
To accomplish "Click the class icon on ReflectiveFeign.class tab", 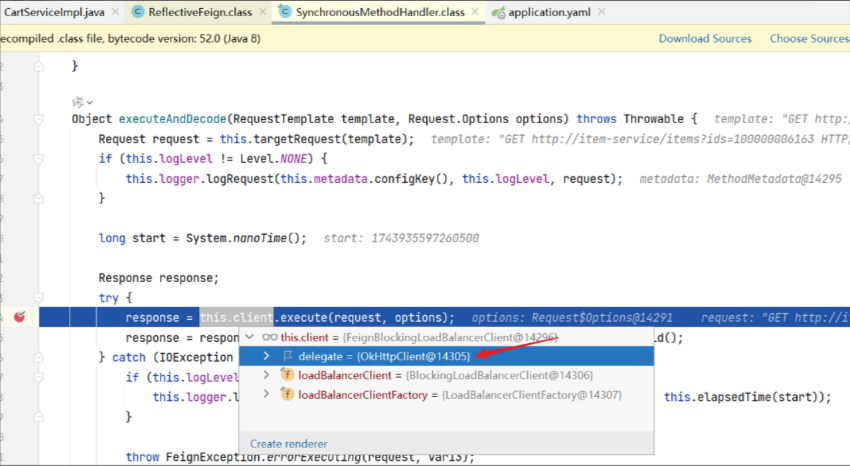I will click(x=138, y=11).
